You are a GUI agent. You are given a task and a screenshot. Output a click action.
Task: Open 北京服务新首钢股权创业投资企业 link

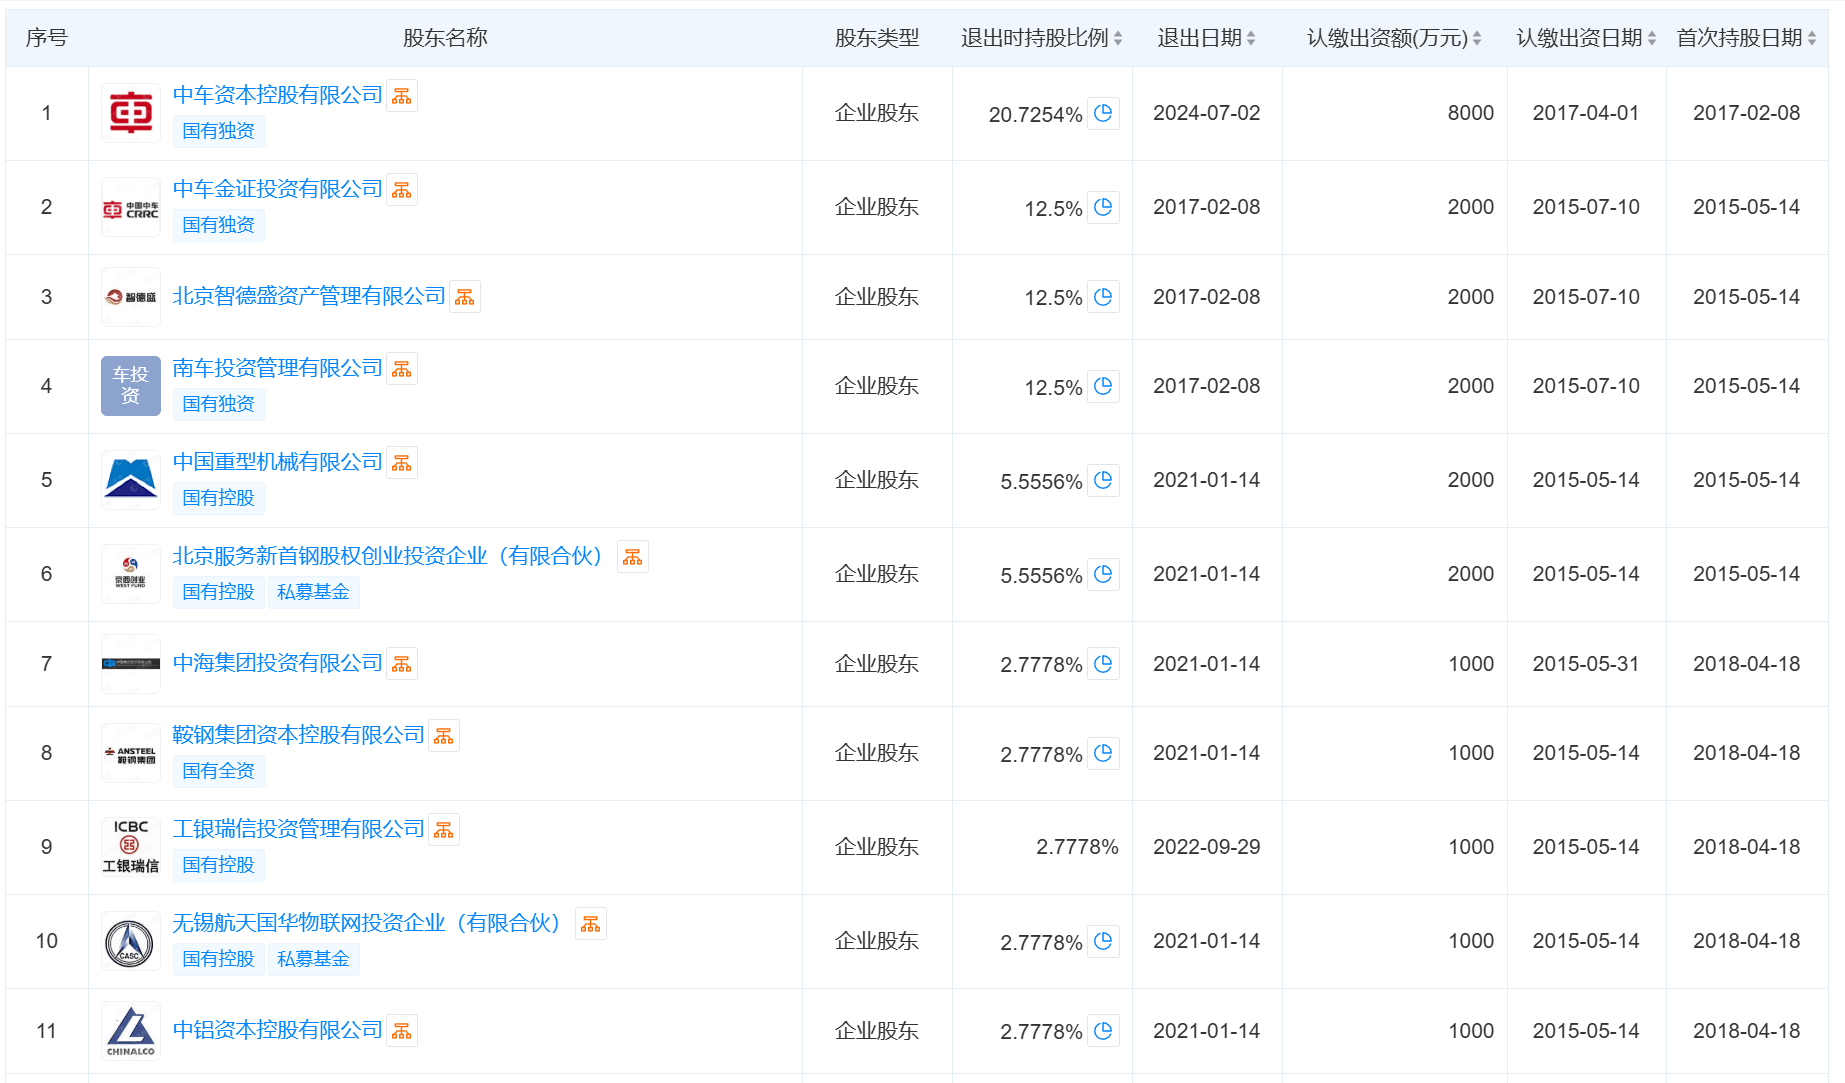pyautogui.click(x=392, y=556)
